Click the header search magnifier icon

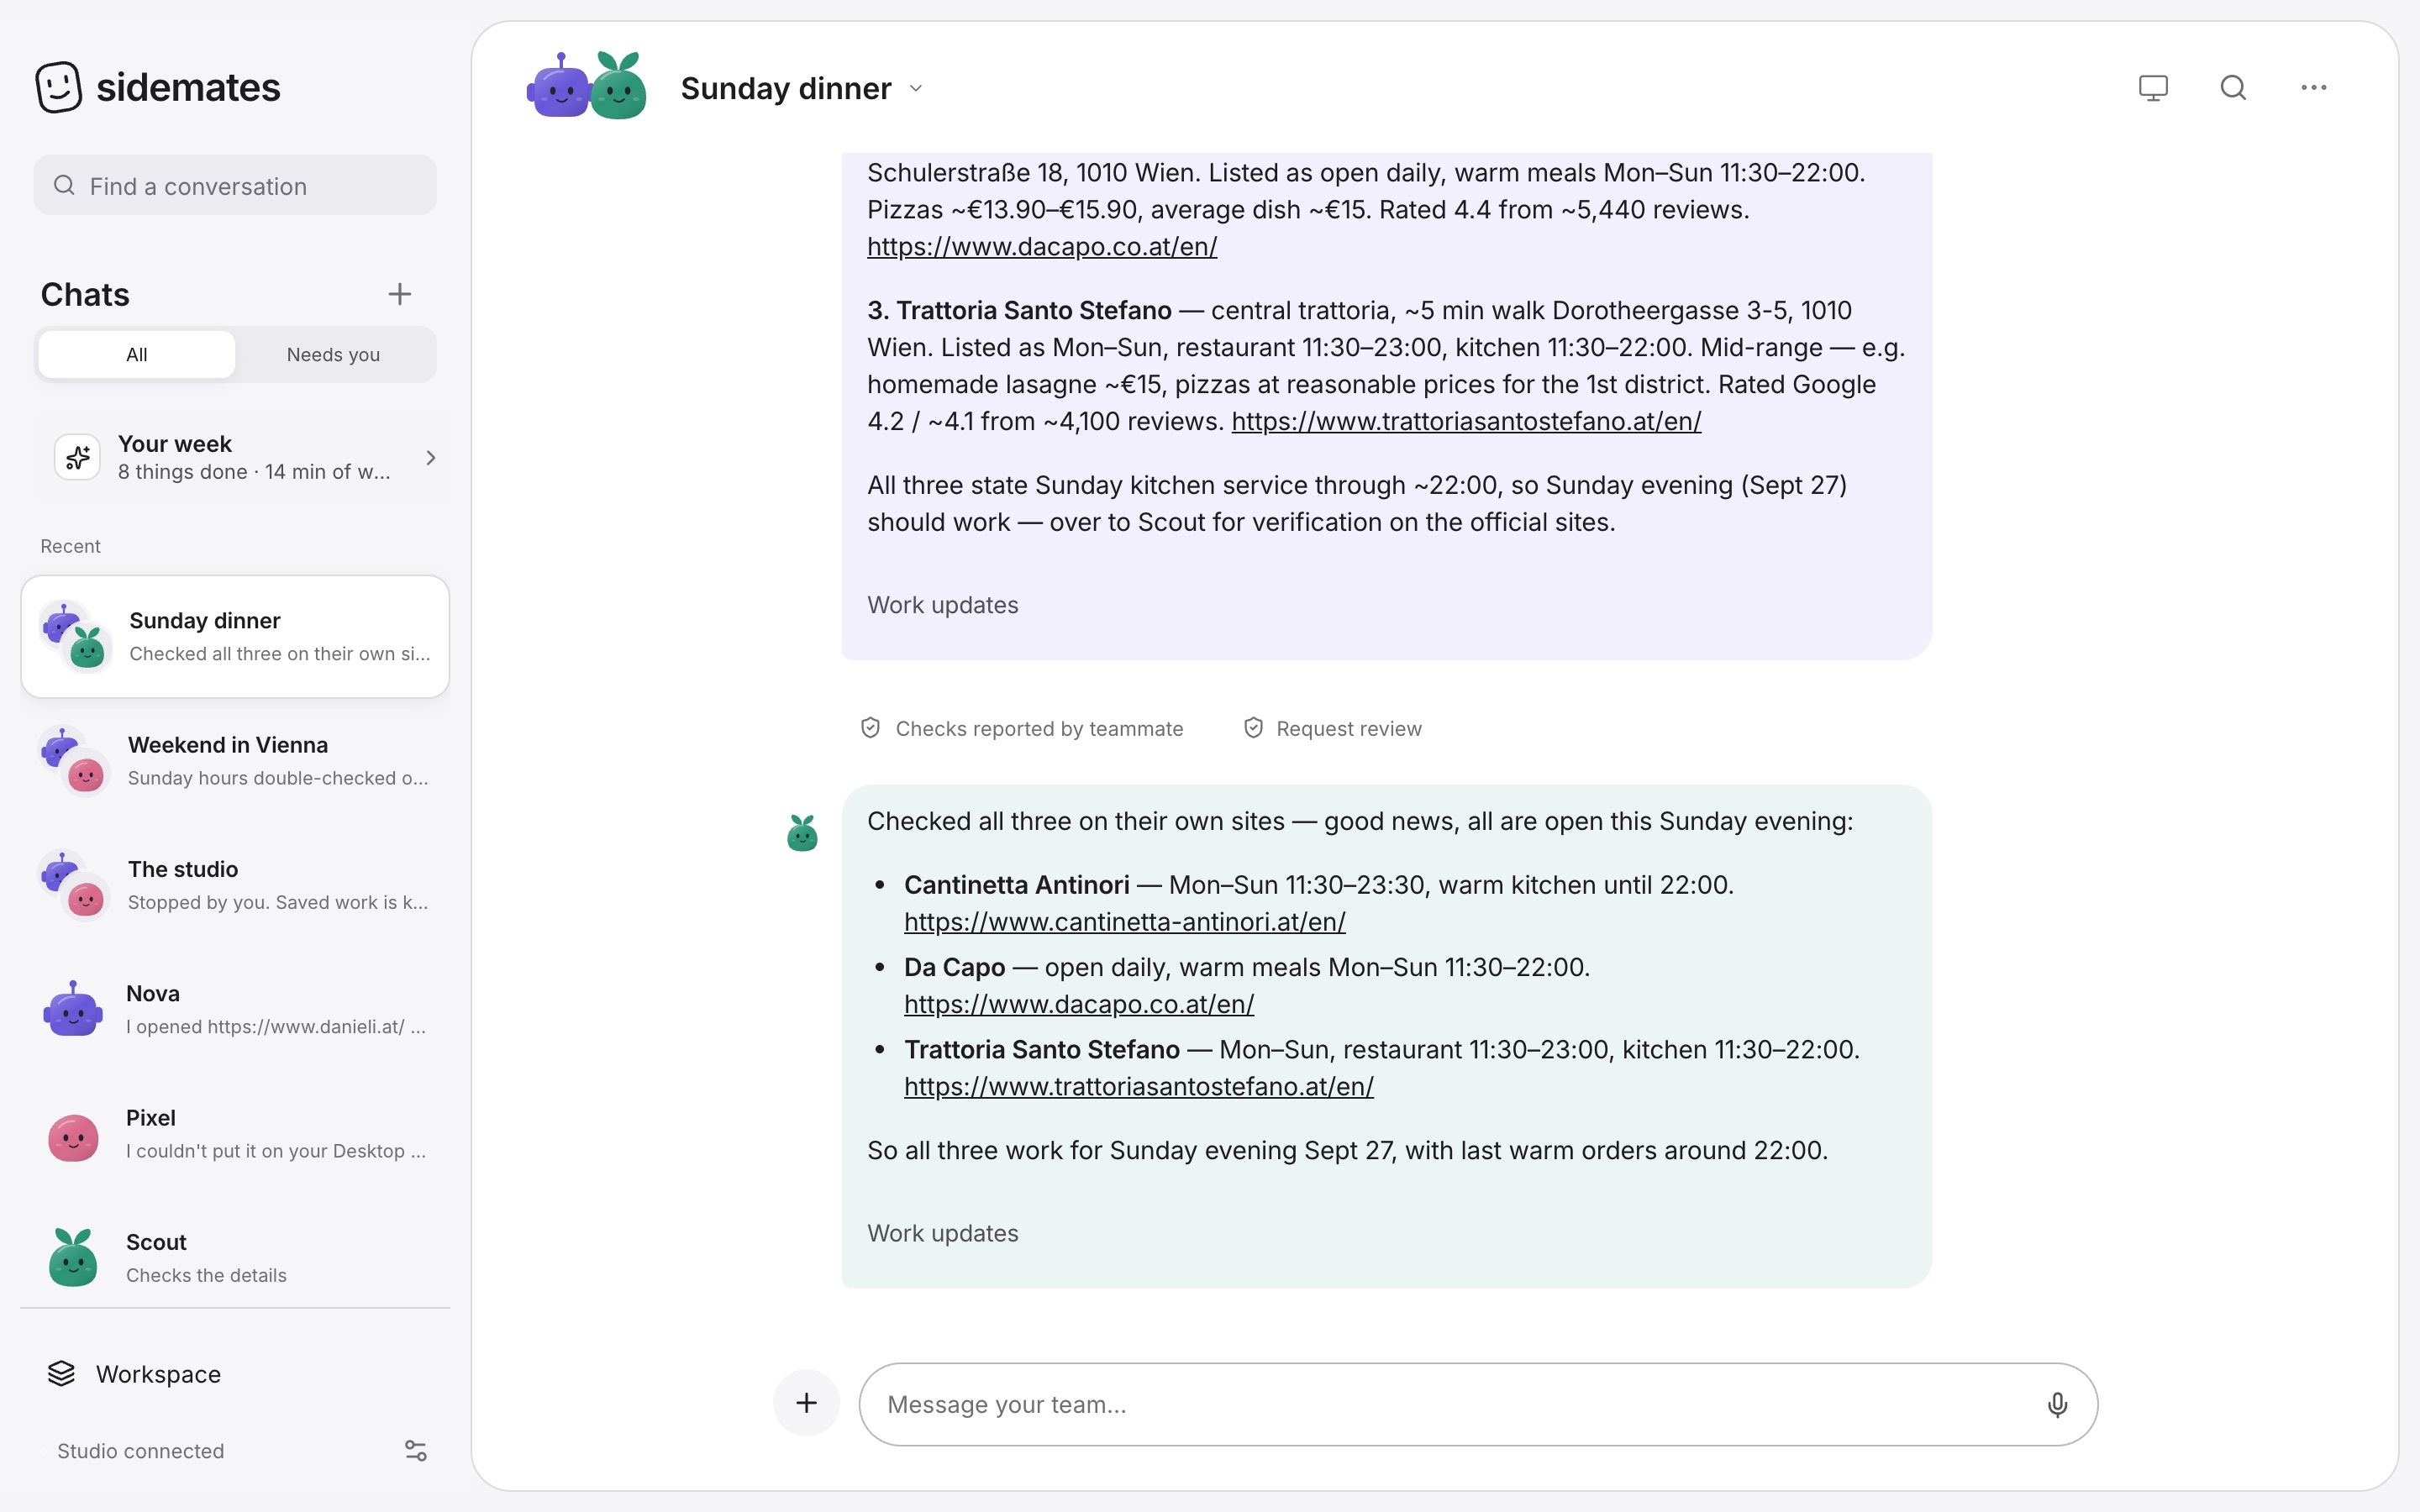point(2233,88)
